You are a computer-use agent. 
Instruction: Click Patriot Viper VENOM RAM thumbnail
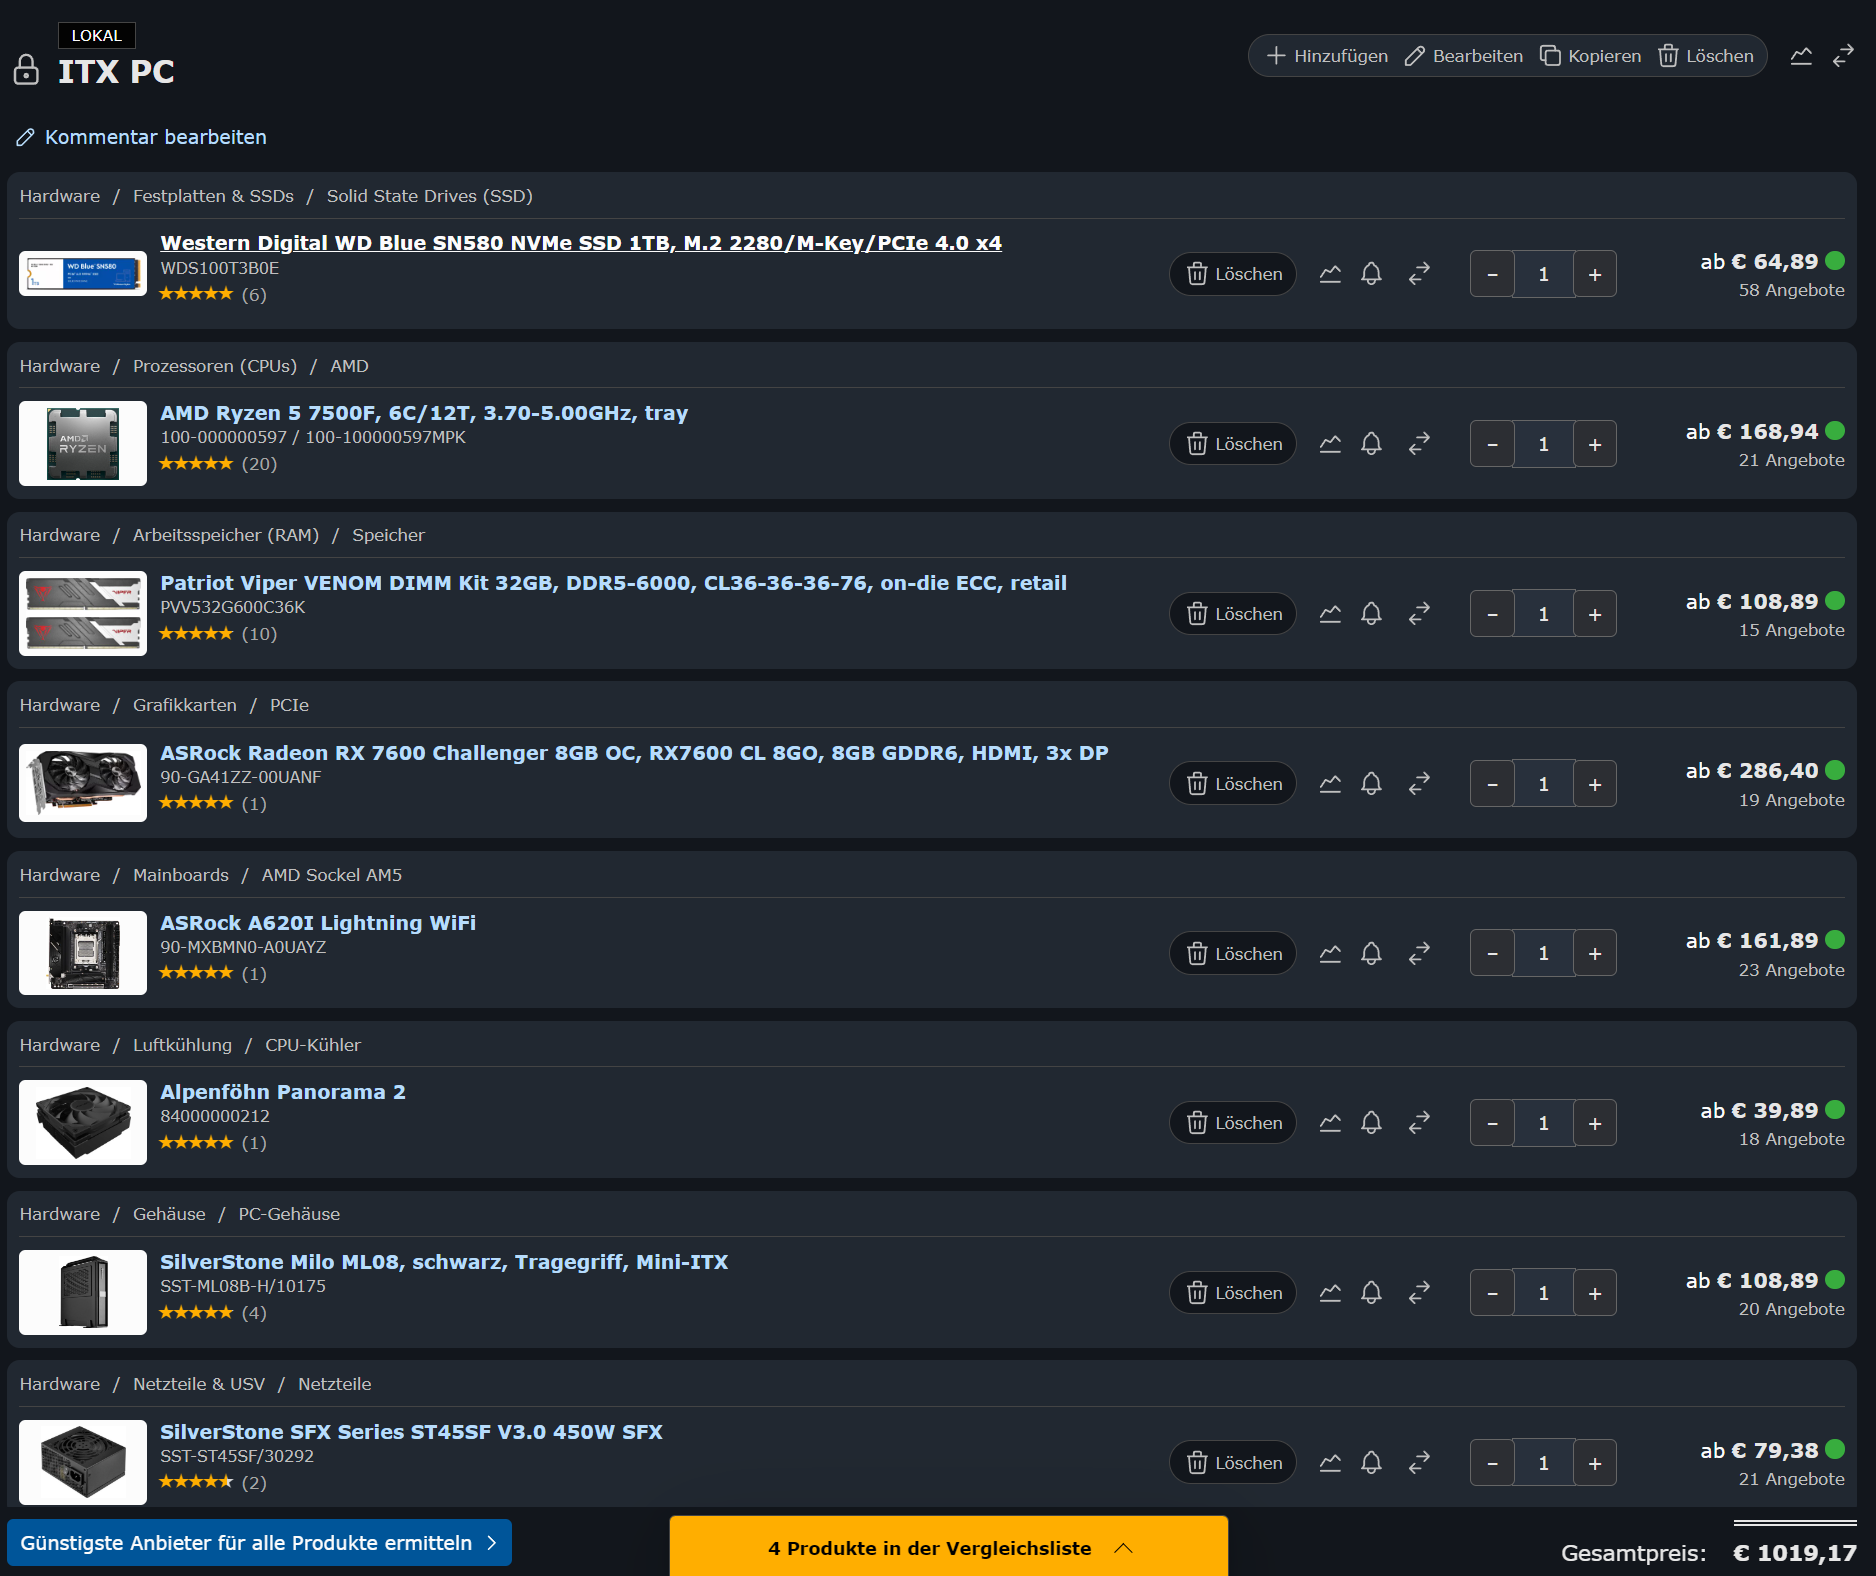tap(83, 613)
